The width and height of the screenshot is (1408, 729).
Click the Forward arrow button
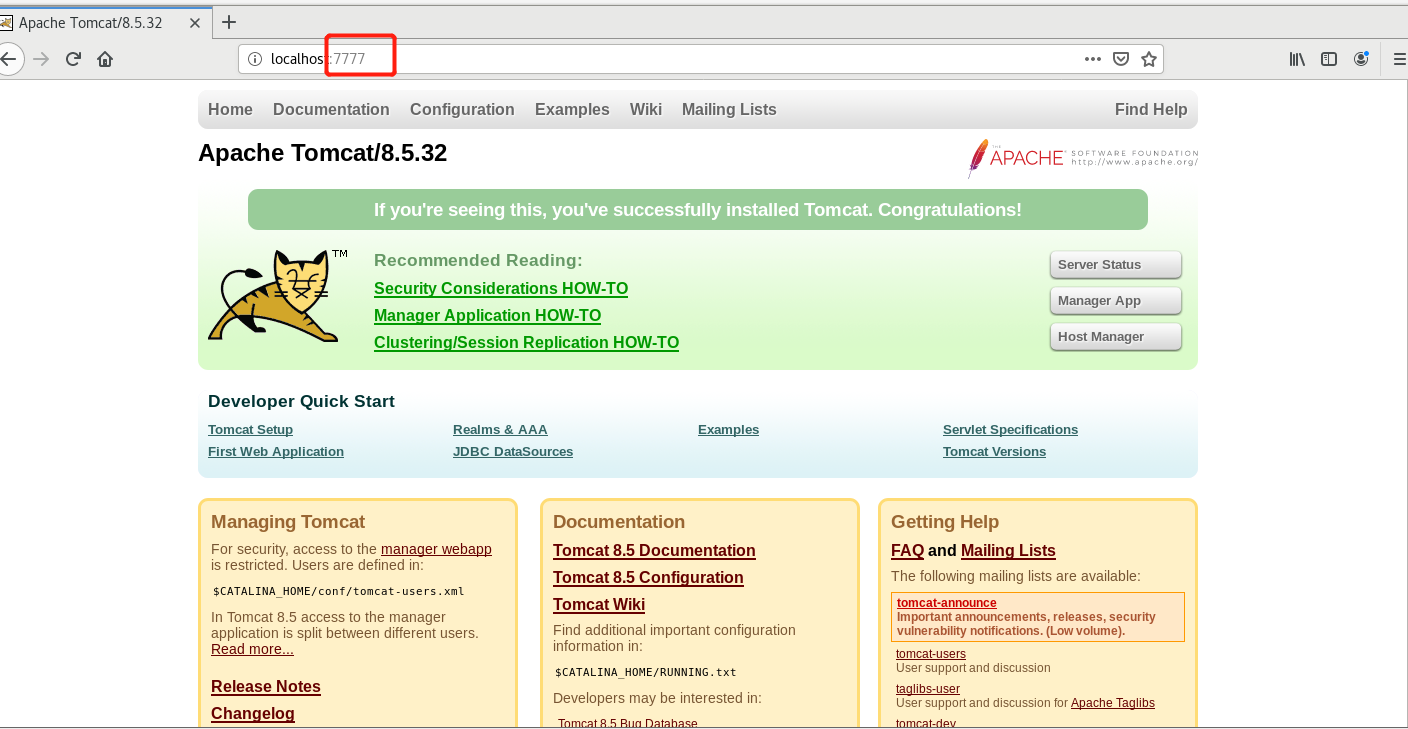coord(41,59)
